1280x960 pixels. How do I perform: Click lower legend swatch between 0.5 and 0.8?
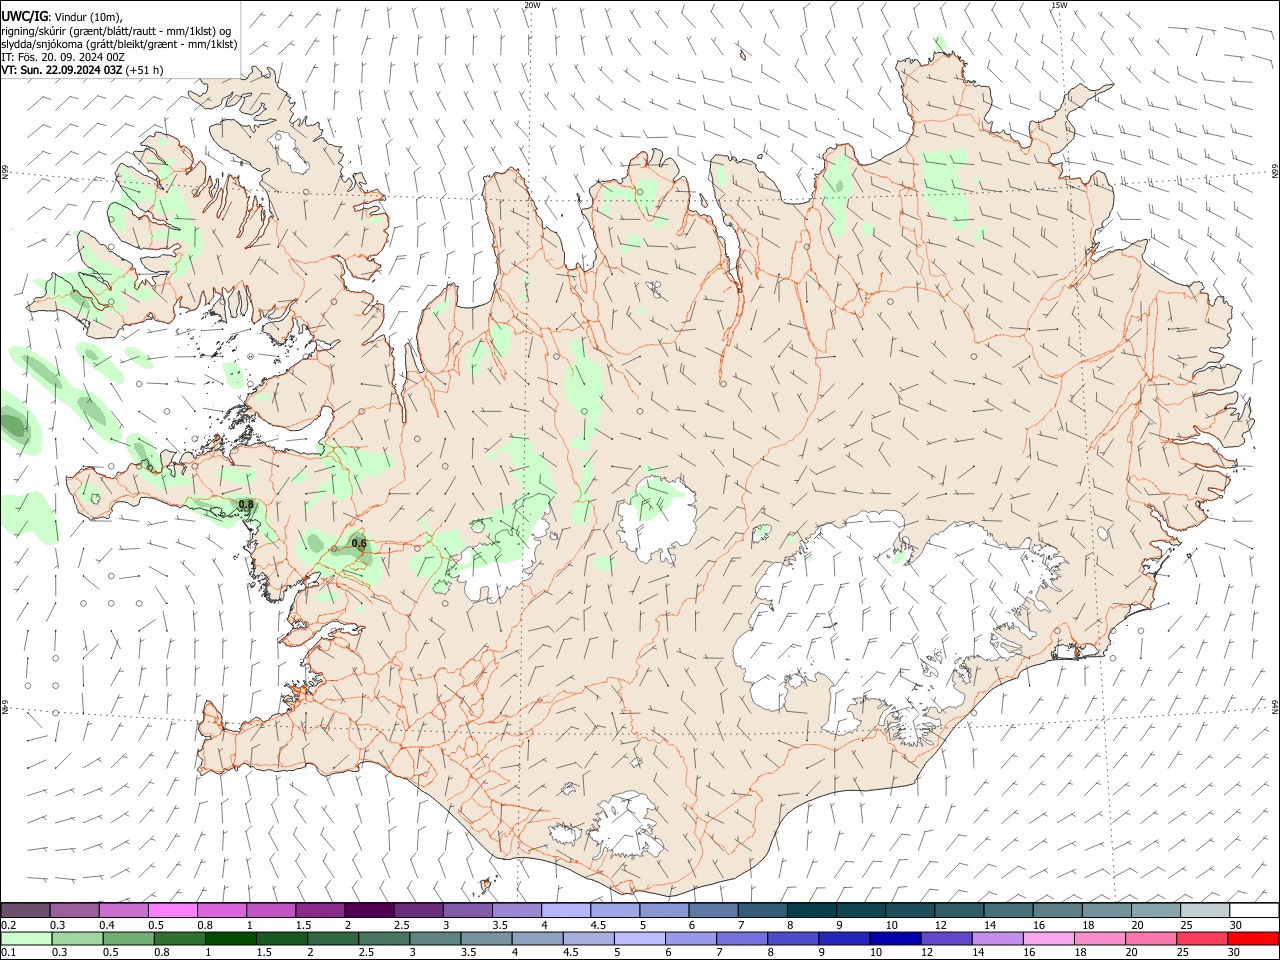128,938
